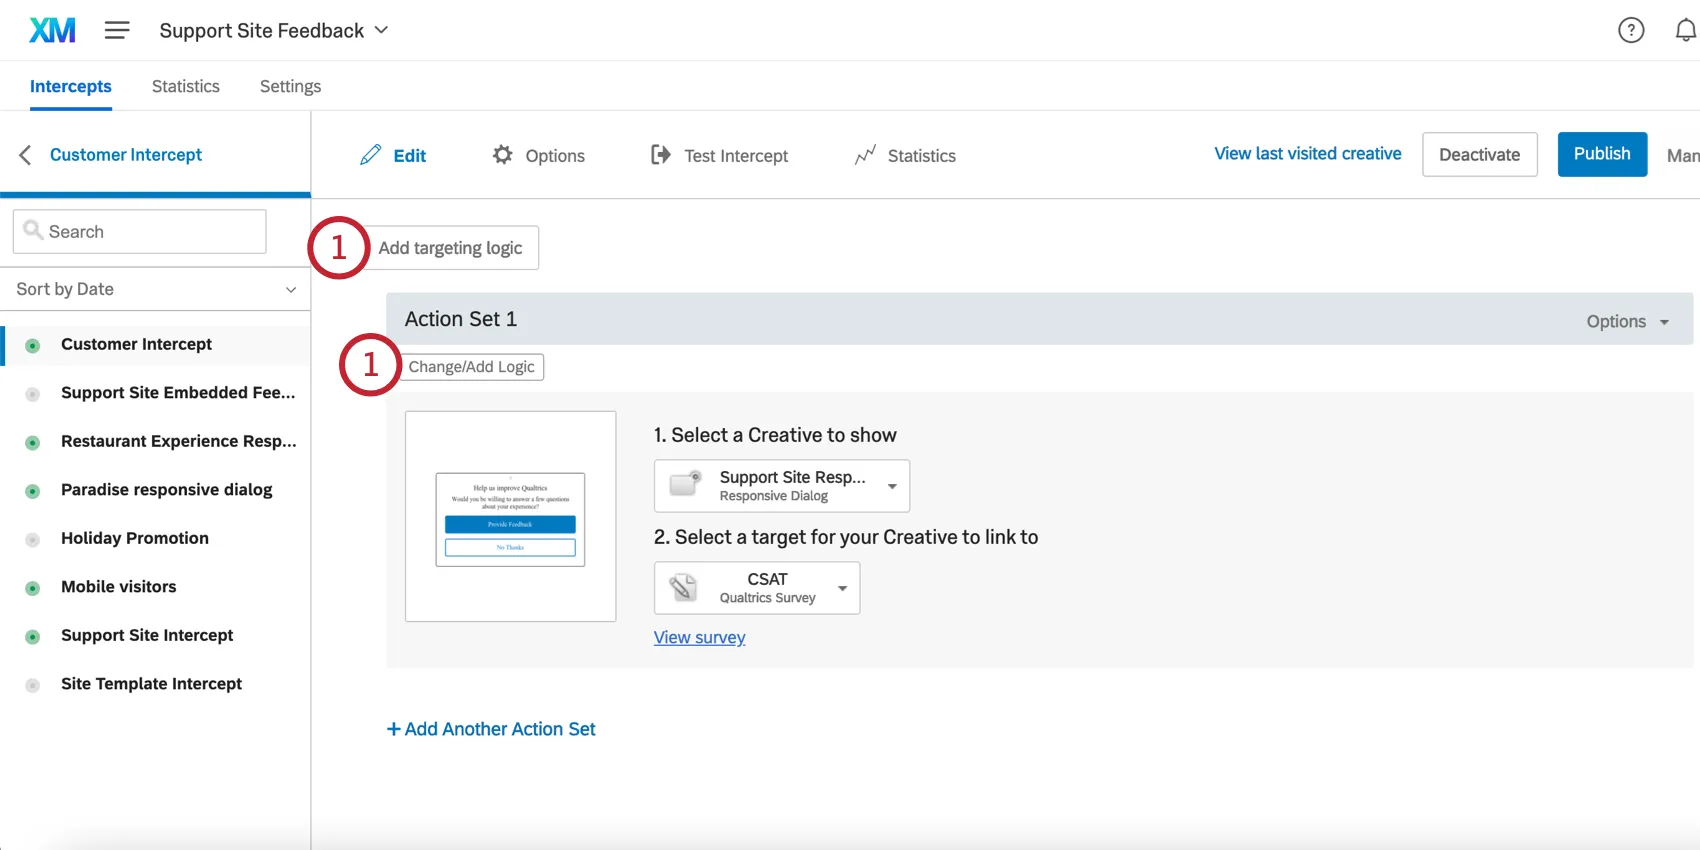Viewport: 1700px width, 850px height.
Task: Expand the Sort by Date dropdown
Action: (x=155, y=289)
